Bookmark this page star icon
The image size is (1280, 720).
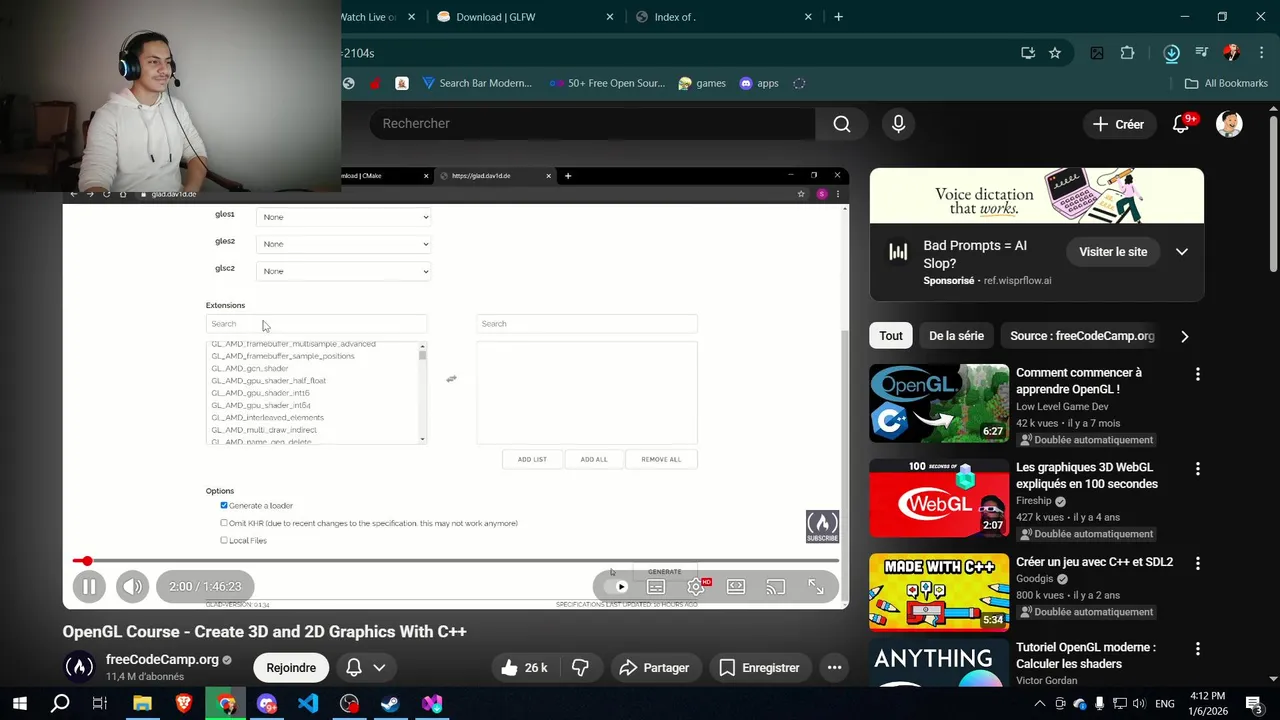tap(1055, 53)
